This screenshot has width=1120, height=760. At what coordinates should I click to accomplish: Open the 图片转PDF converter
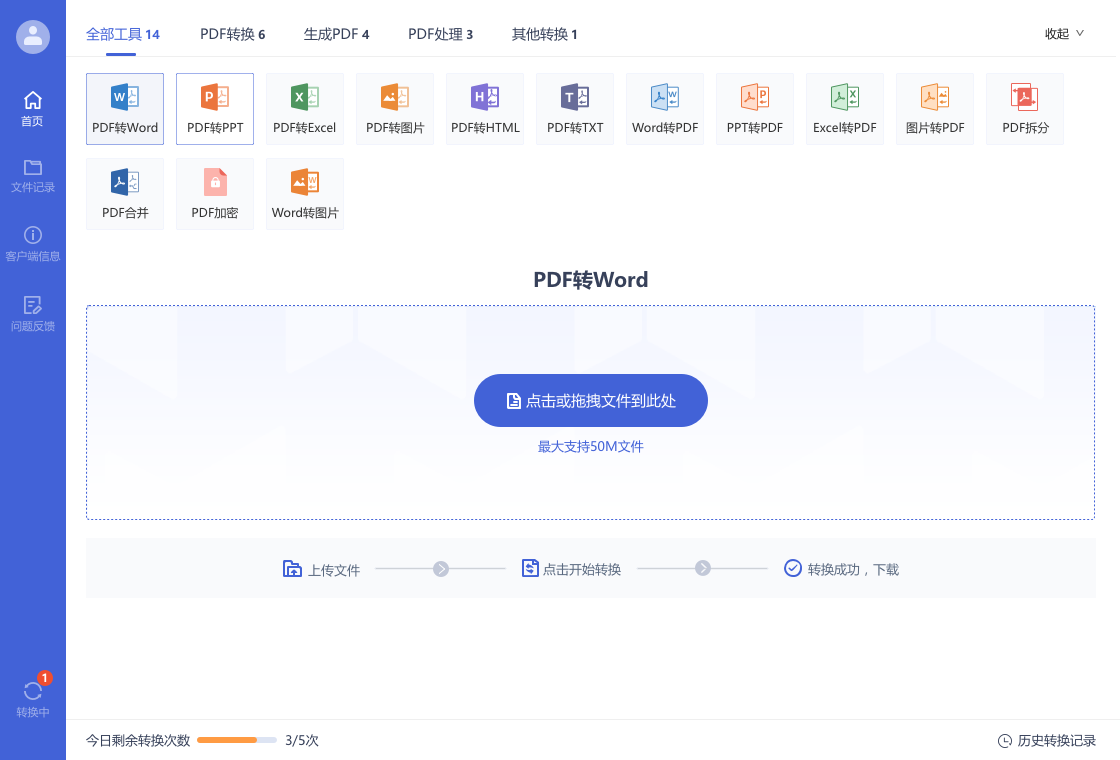[934, 108]
